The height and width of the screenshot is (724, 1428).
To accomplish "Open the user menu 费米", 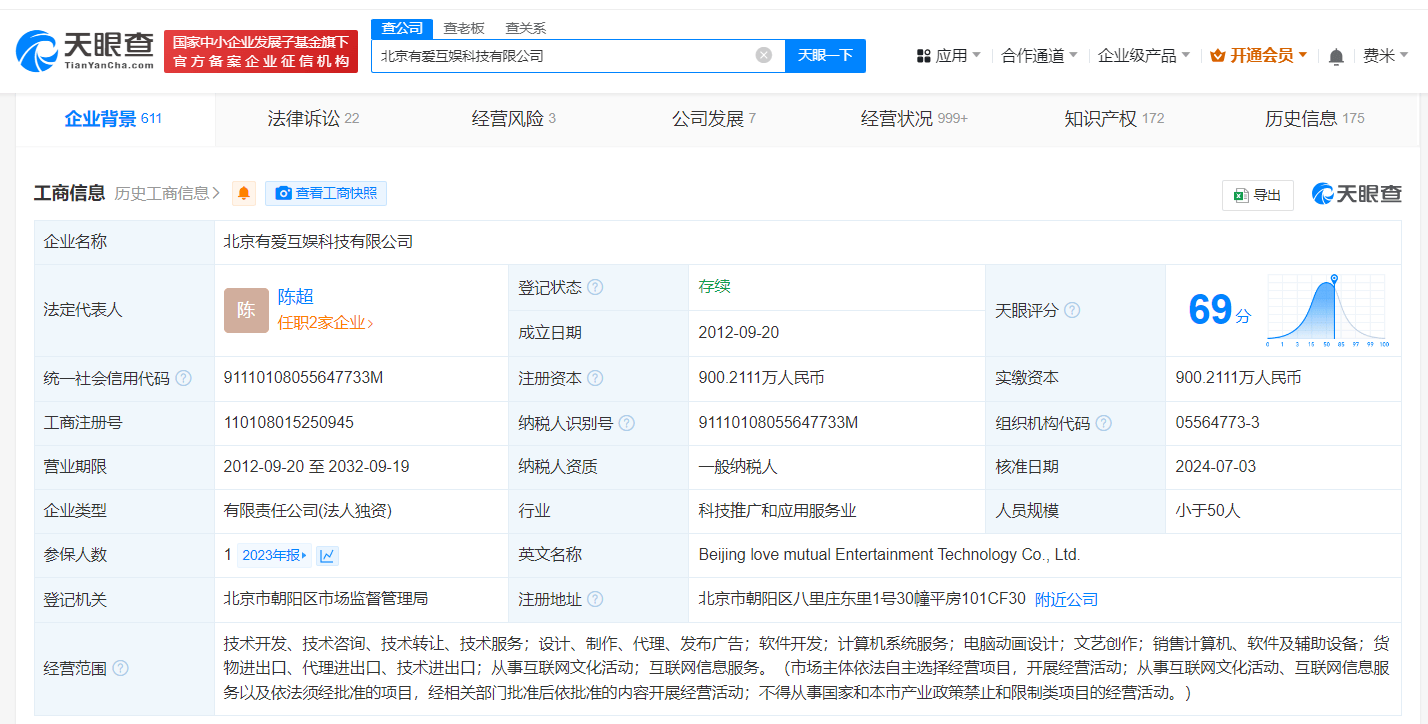I will [1385, 56].
